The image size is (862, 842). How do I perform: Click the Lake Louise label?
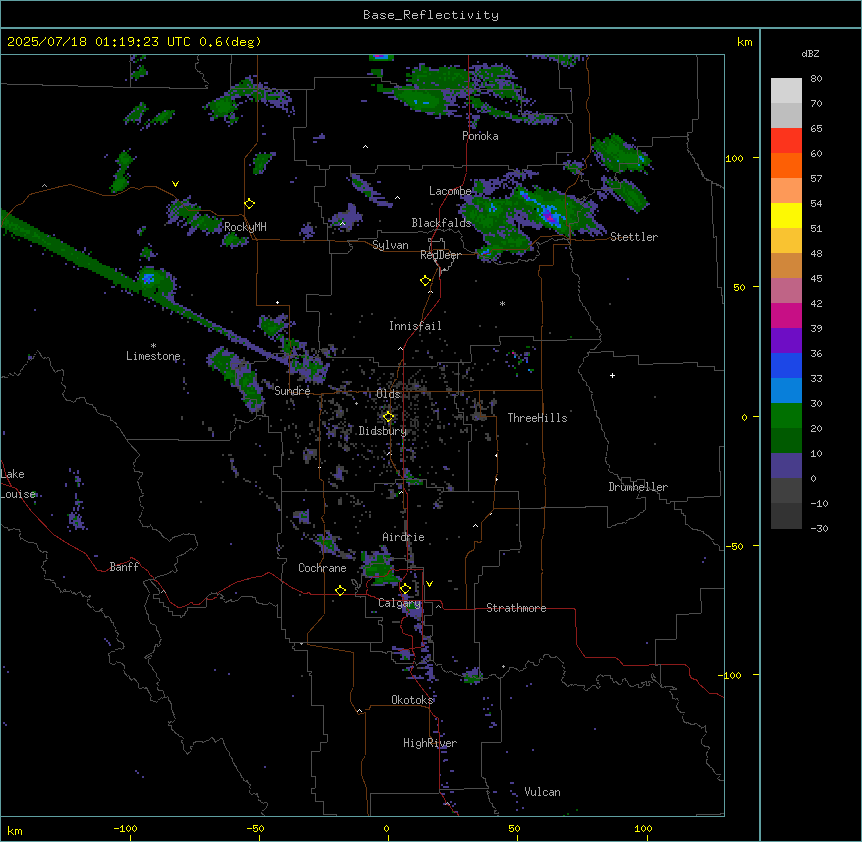[x=18, y=484]
